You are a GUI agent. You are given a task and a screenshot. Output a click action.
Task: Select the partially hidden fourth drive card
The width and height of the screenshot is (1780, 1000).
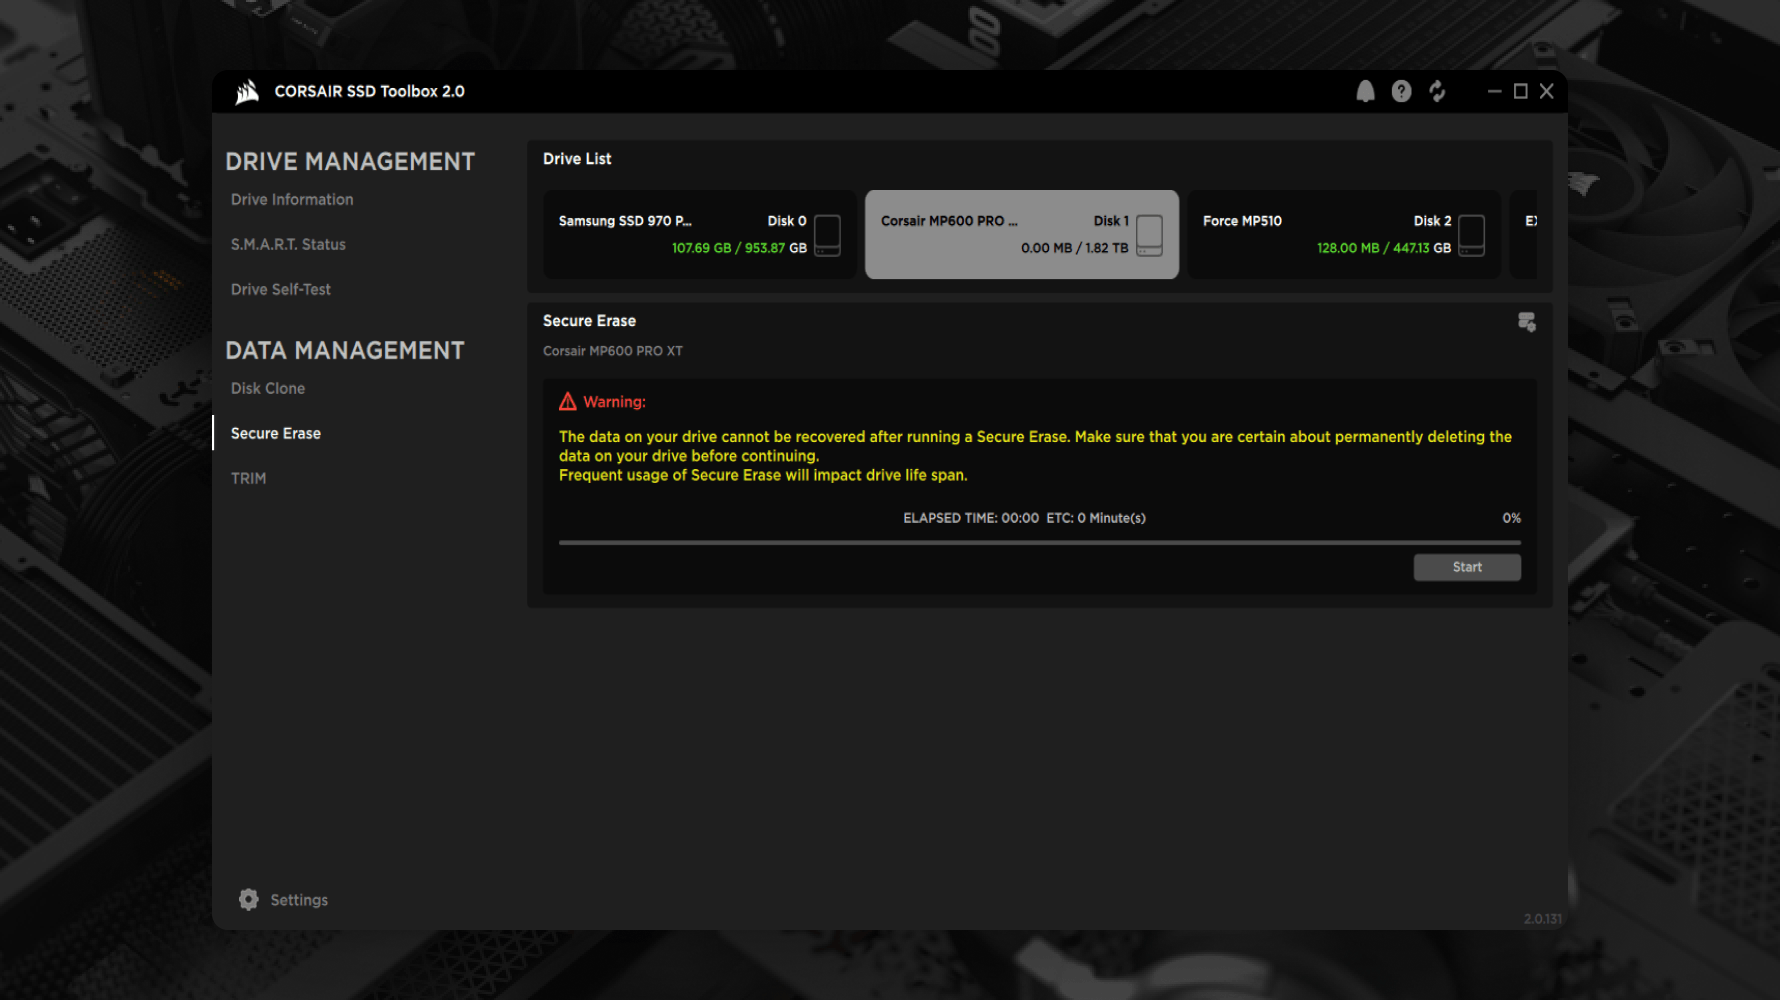(x=1524, y=234)
